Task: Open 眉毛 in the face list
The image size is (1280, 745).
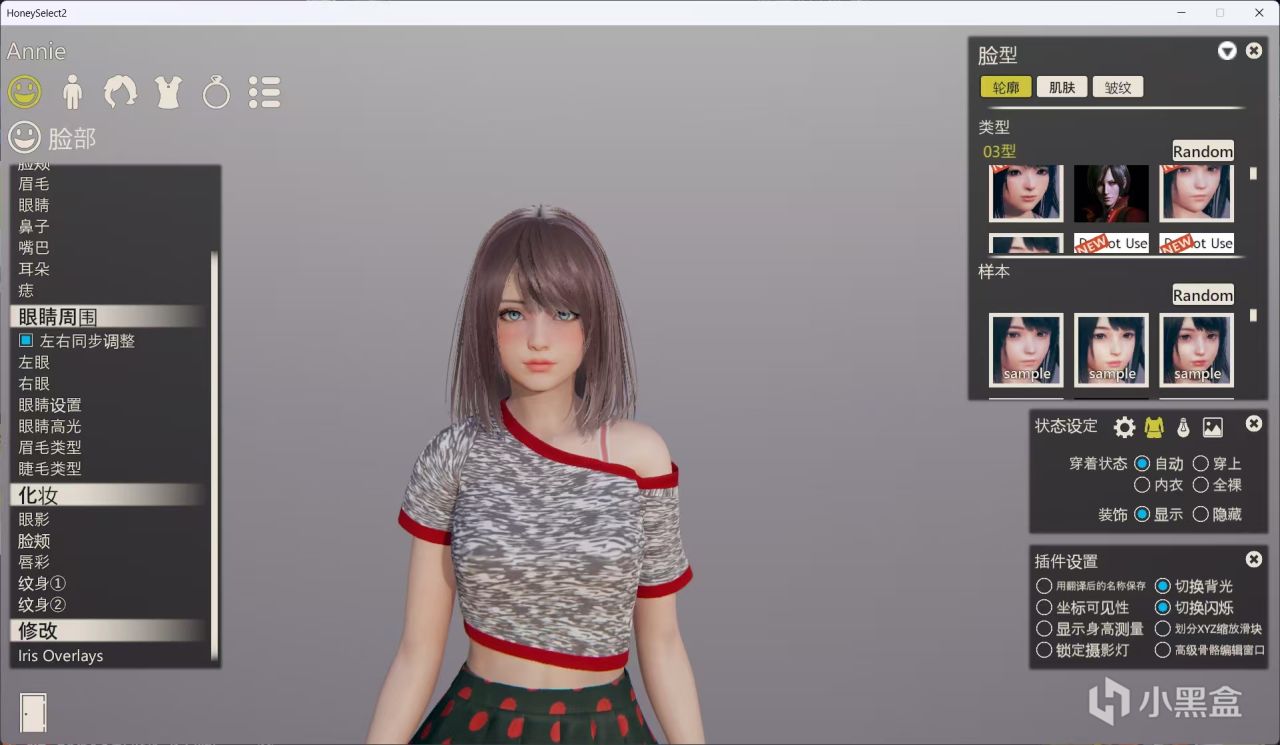Action: click(x=34, y=184)
